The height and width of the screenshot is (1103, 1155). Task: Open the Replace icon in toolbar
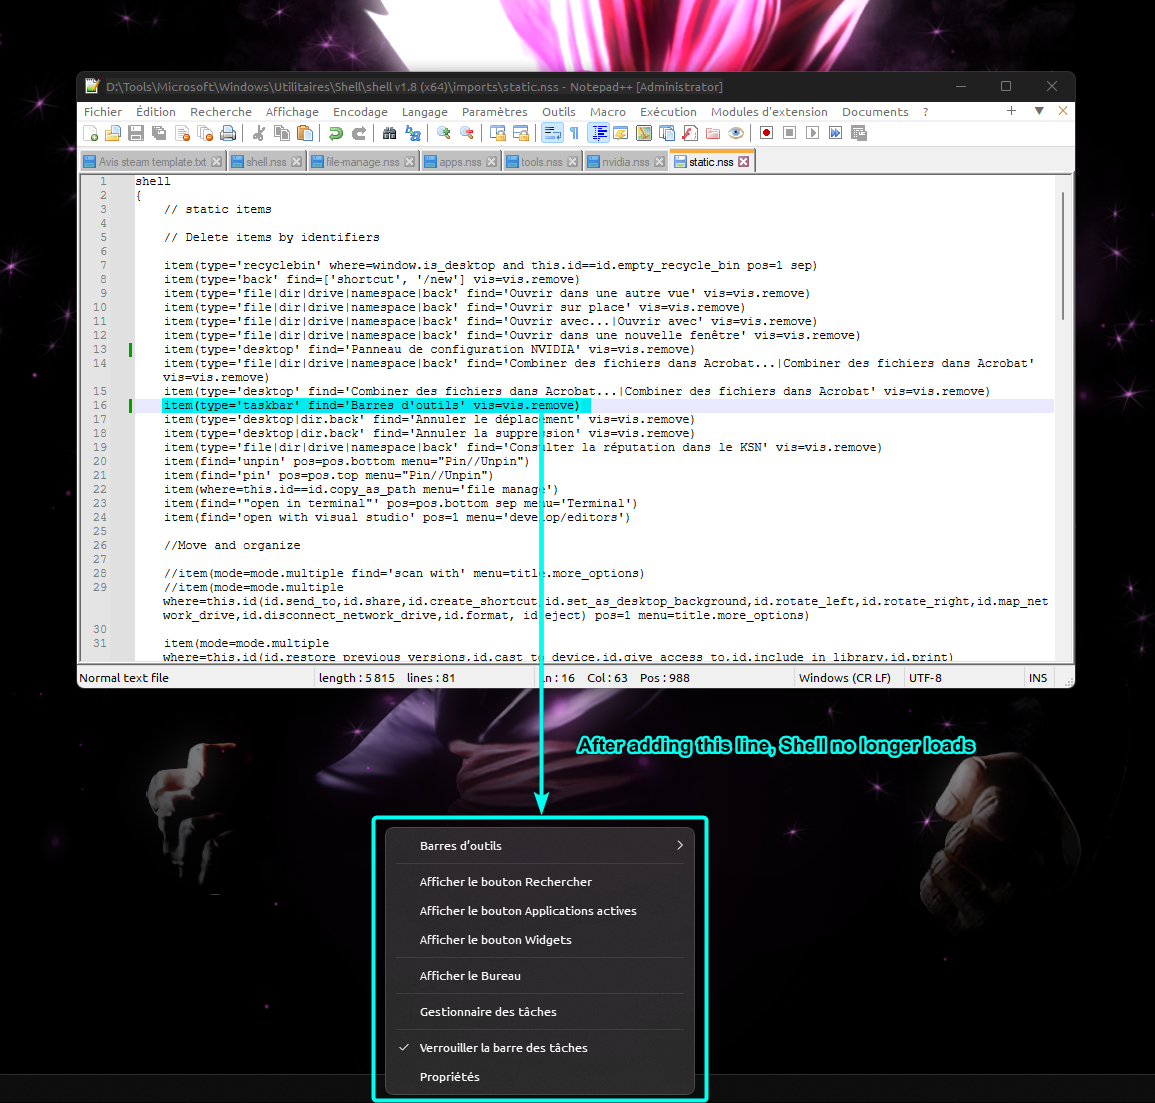tap(412, 133)
